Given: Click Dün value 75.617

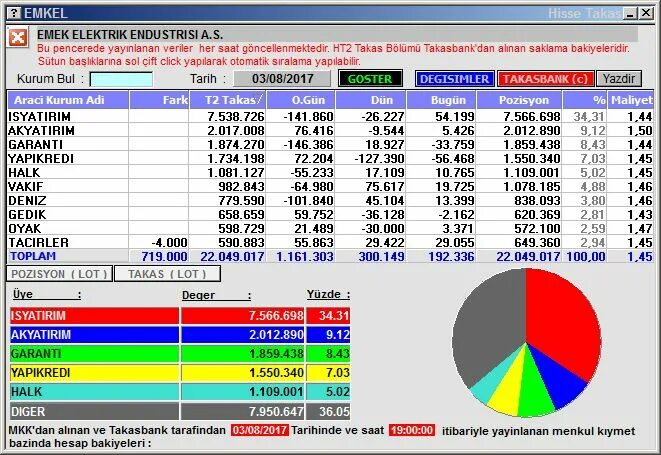Looking at the screenshot, I should click(385, 186).
